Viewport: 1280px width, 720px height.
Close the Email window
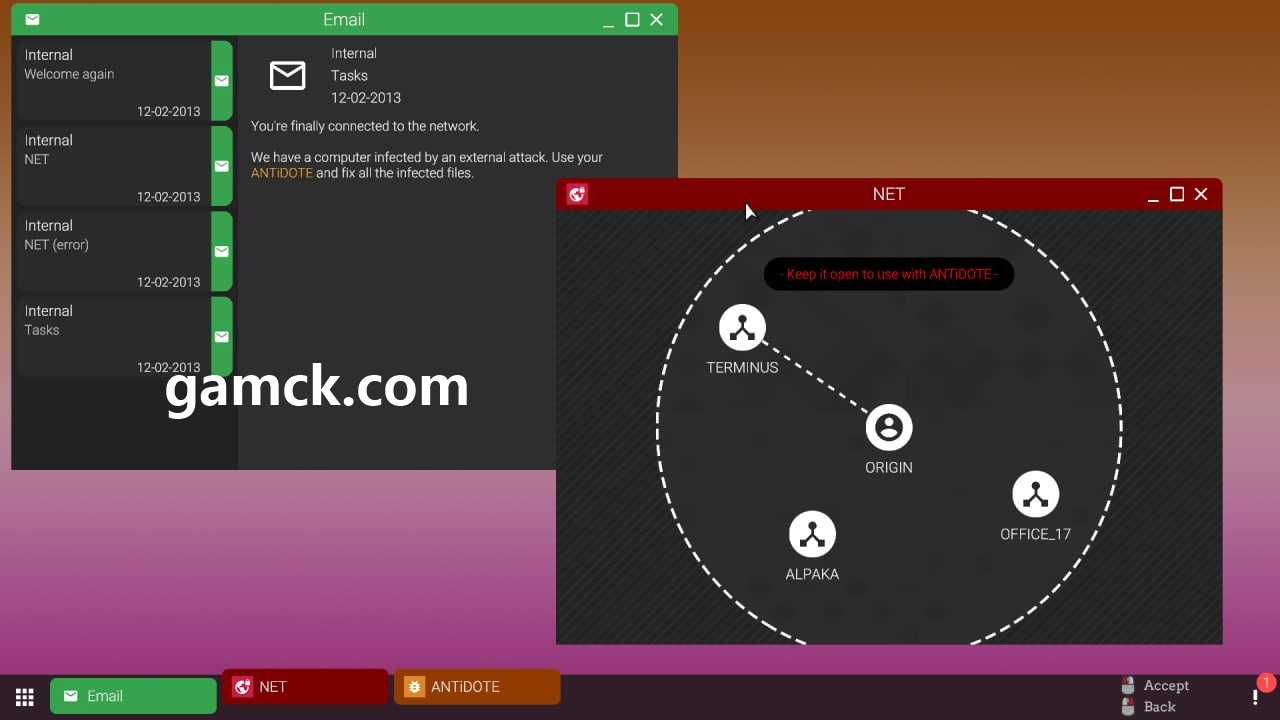pyautogui.click(x=656, y=20)
